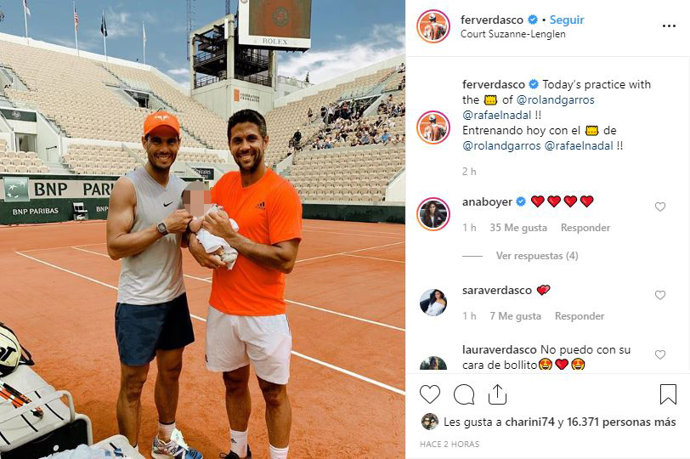Open the 16.371 personas más likes list

[x=621, y=422]
